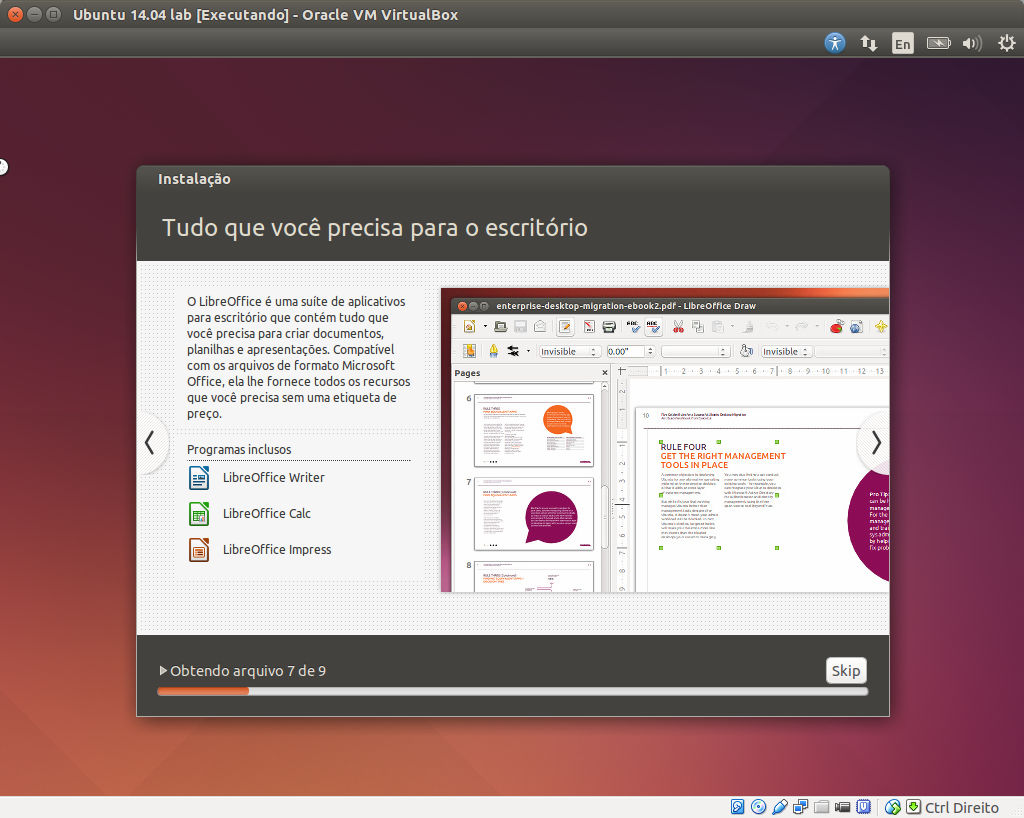Click the VirtualBox USB devices icon

tap(779, 807)
